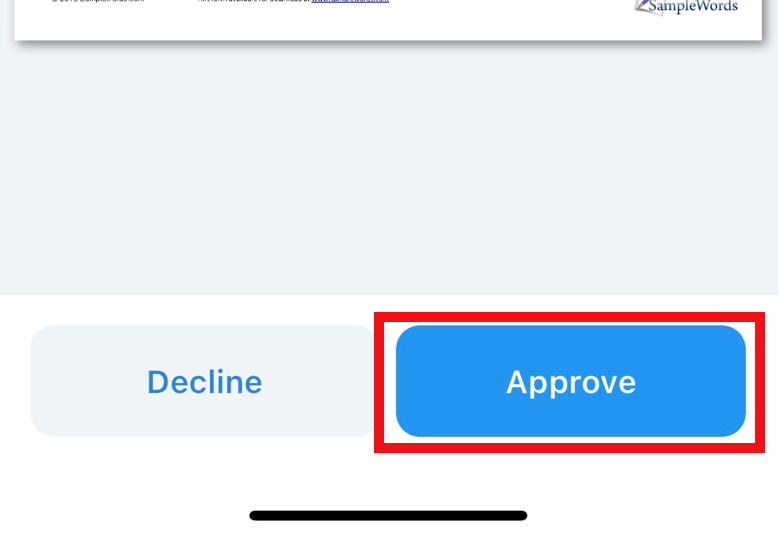The image size is (781, 540).
Task: Click the "SampleWords" brand wordmark text
Action: click(x=693, y=6)
